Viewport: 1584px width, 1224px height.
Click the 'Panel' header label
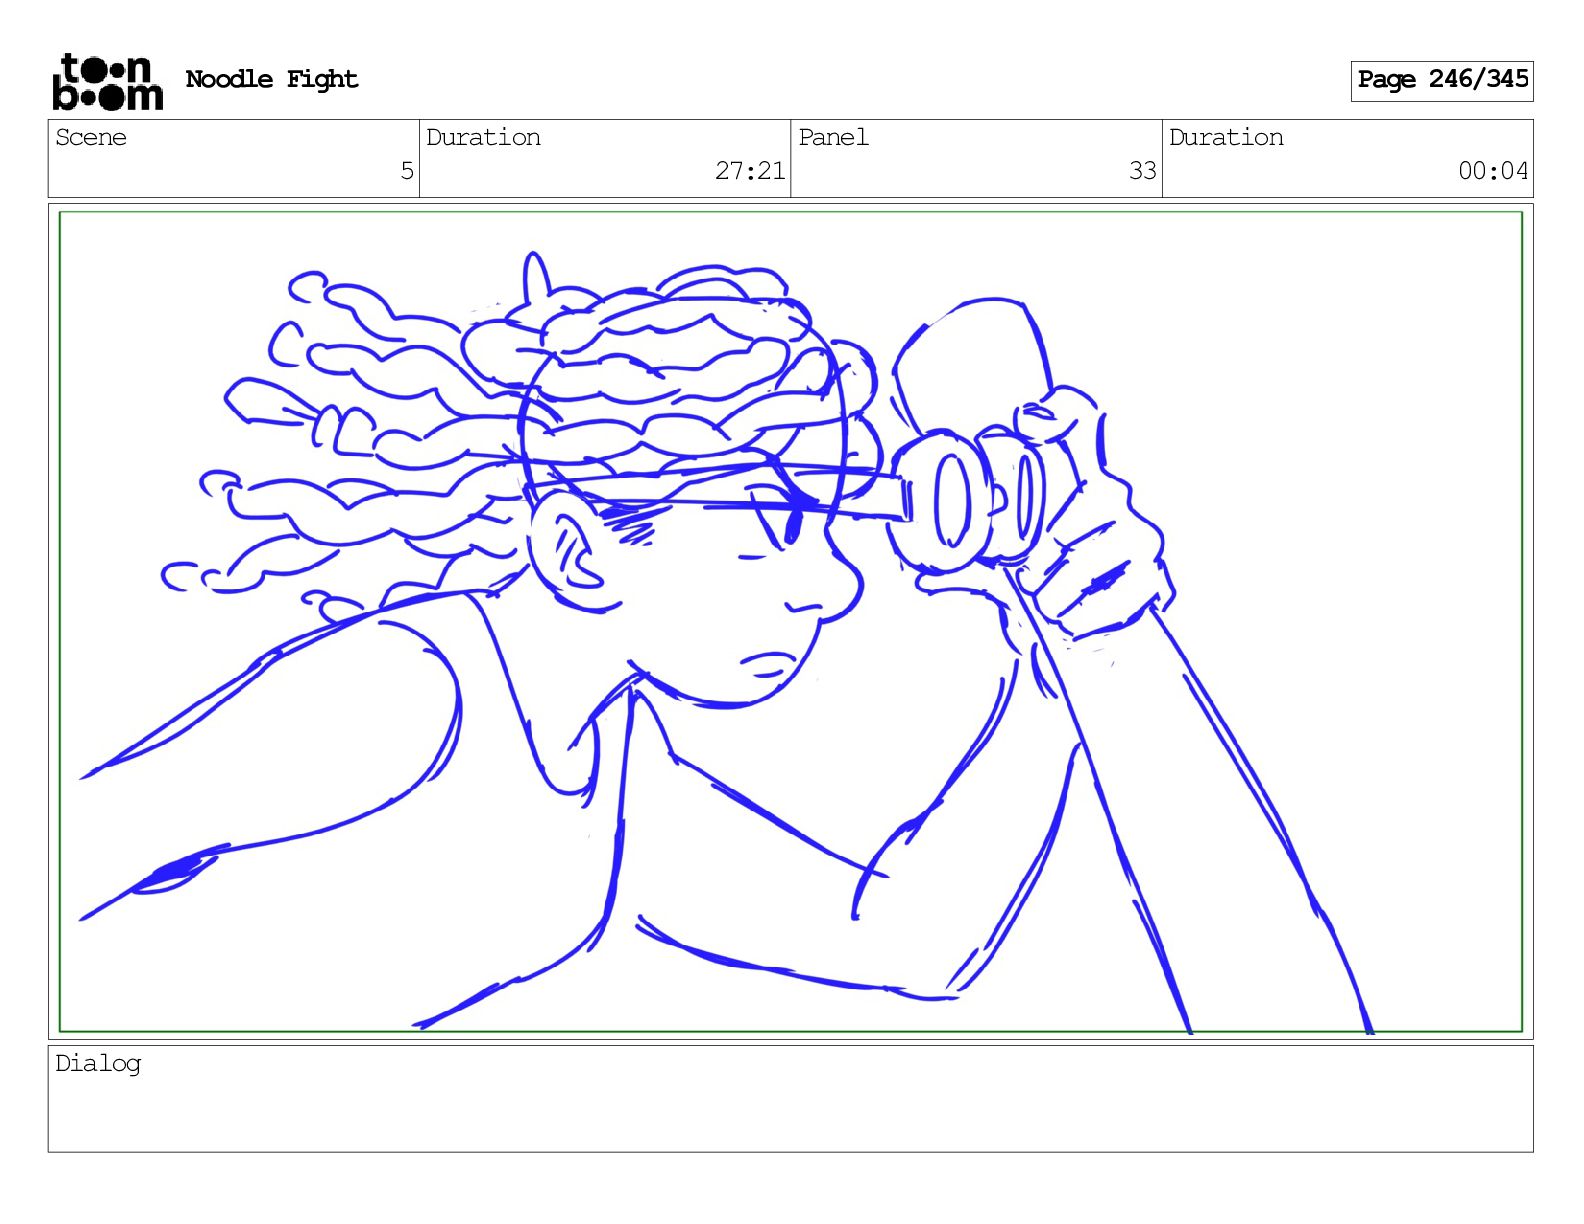833,137
